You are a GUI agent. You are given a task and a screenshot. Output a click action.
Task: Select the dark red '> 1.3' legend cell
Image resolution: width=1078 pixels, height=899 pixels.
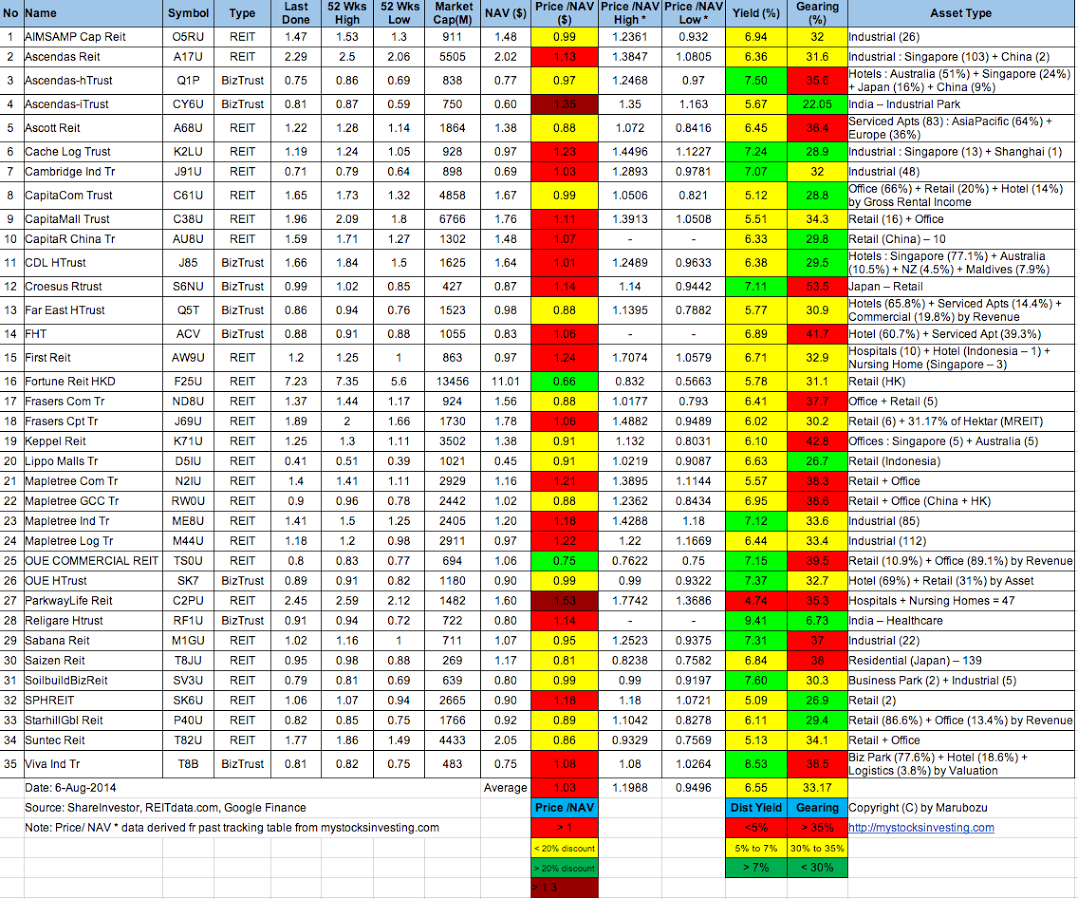pyautogui.click(x=564, y=887)
